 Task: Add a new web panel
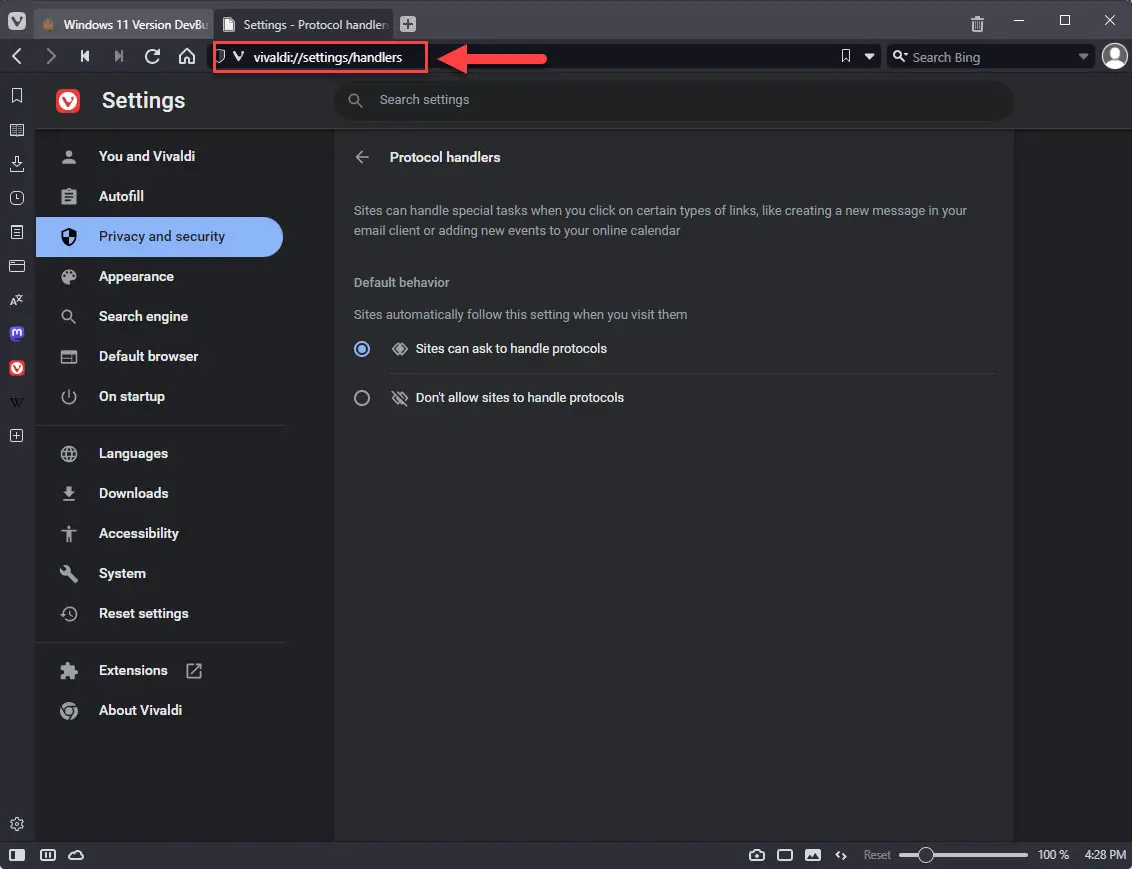point(17,435)
